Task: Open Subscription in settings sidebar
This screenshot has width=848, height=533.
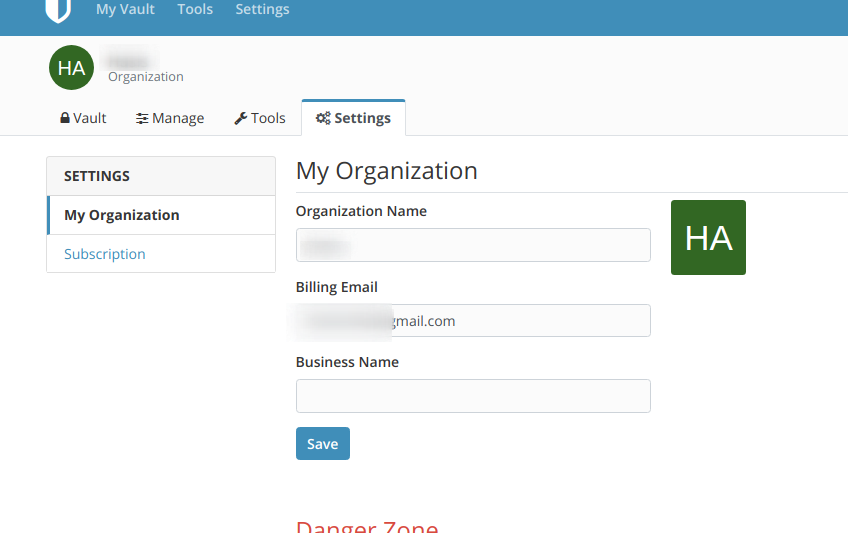Action: click(x=161, y=254)
